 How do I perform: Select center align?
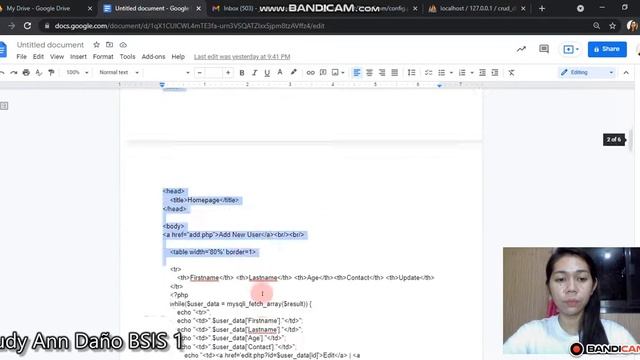369,73
